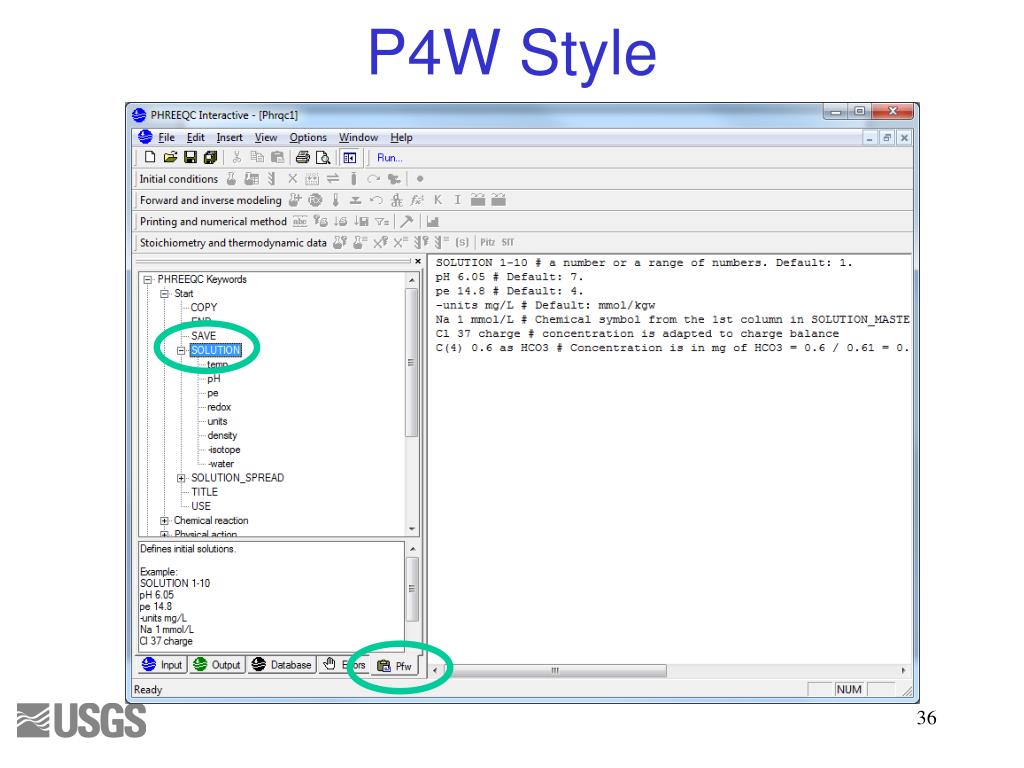Viewport: 1024px width, 768px height.
Task: Click the description pane vertical scrollbar thumb
Action: pos(412,588)
